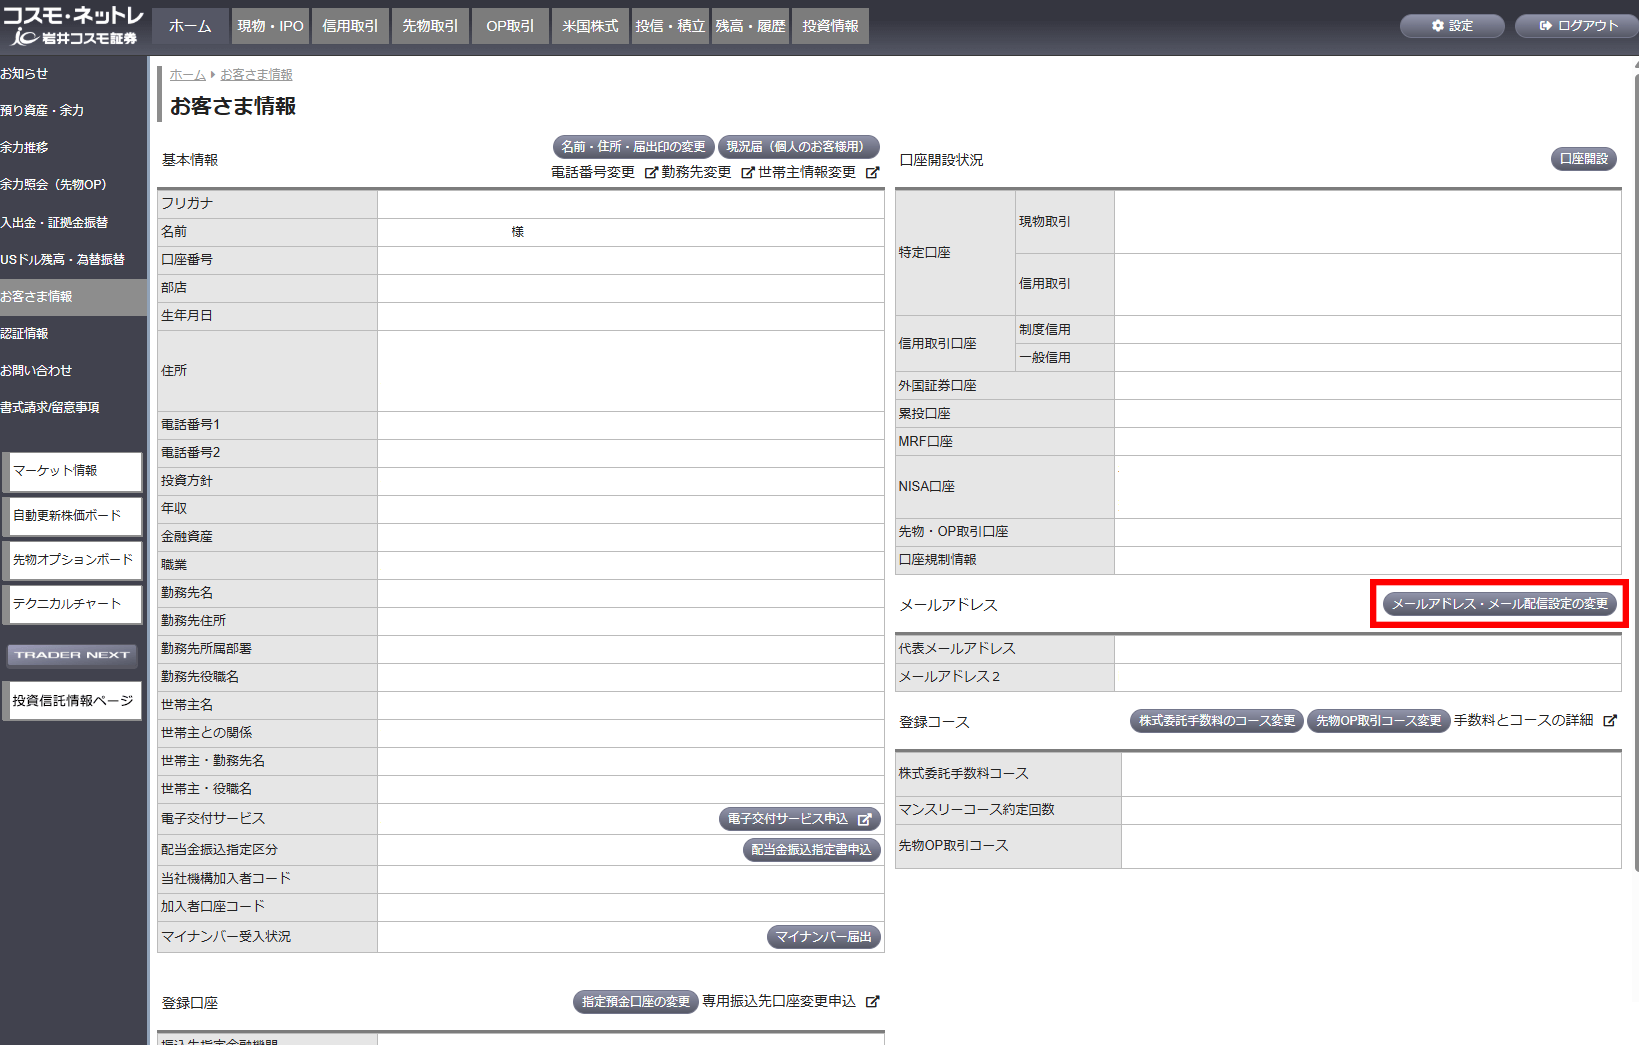Click the ログアウト button
The height and width of the screenshot is (1045, 1639).
pos(1578,26)
